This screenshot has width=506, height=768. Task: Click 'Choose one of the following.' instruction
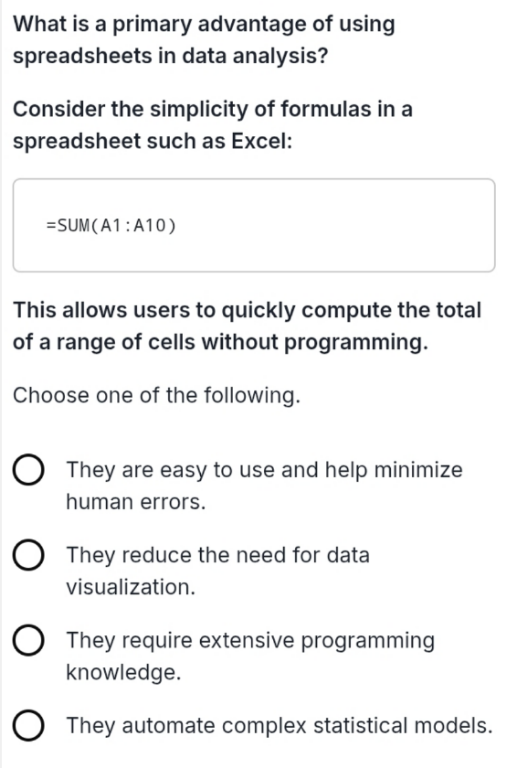tap(156, 396)
